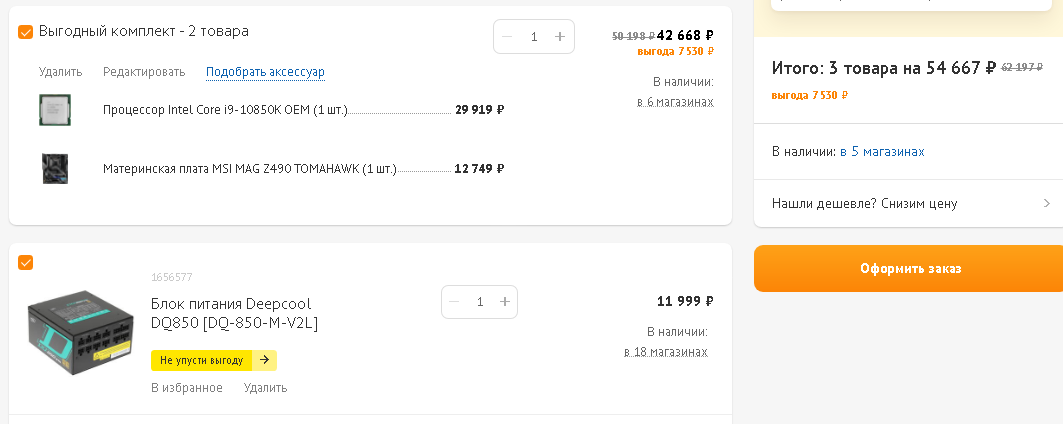Open Подобрать аксессуар link
Viewport: 1063px width, 424px height.
point(265,72)
